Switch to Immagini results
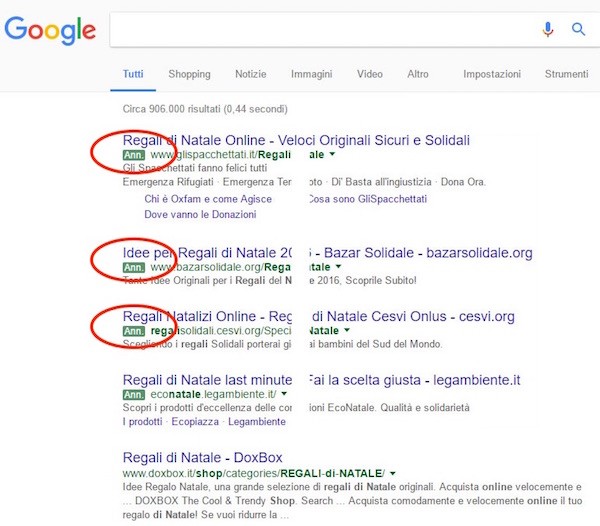 [311, 74]
